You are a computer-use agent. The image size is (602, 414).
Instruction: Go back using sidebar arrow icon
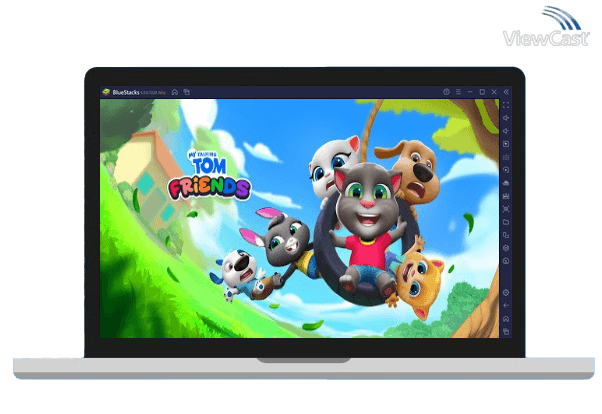[506, 306]
